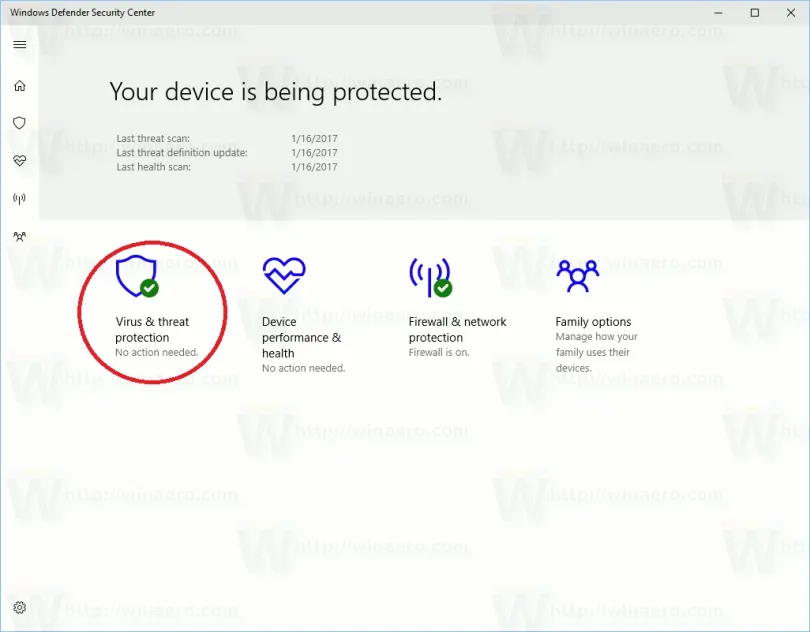This screenshot has height=632, width=810.
Task: Click the Windows Defender Security Center title
Action: pyautogui.click(x=82, y=12)
